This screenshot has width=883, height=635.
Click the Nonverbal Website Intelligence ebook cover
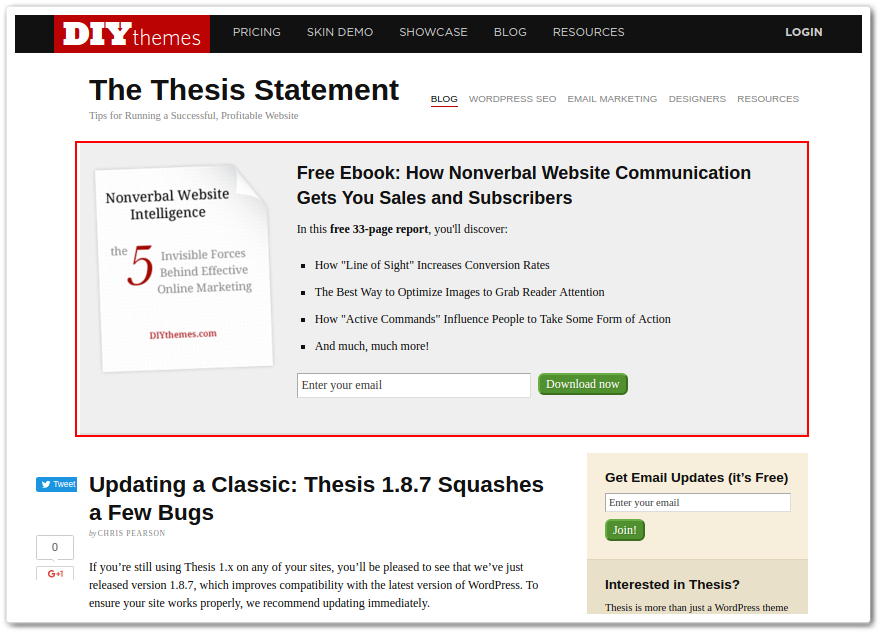pyautogui.click(x=183, y=267)
